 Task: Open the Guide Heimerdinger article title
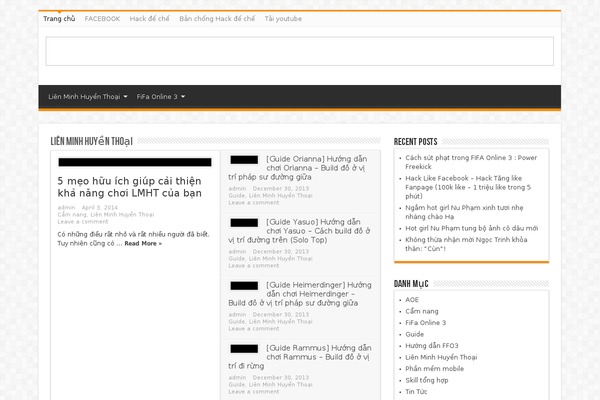pyautogui.click(x=300, y=294)
